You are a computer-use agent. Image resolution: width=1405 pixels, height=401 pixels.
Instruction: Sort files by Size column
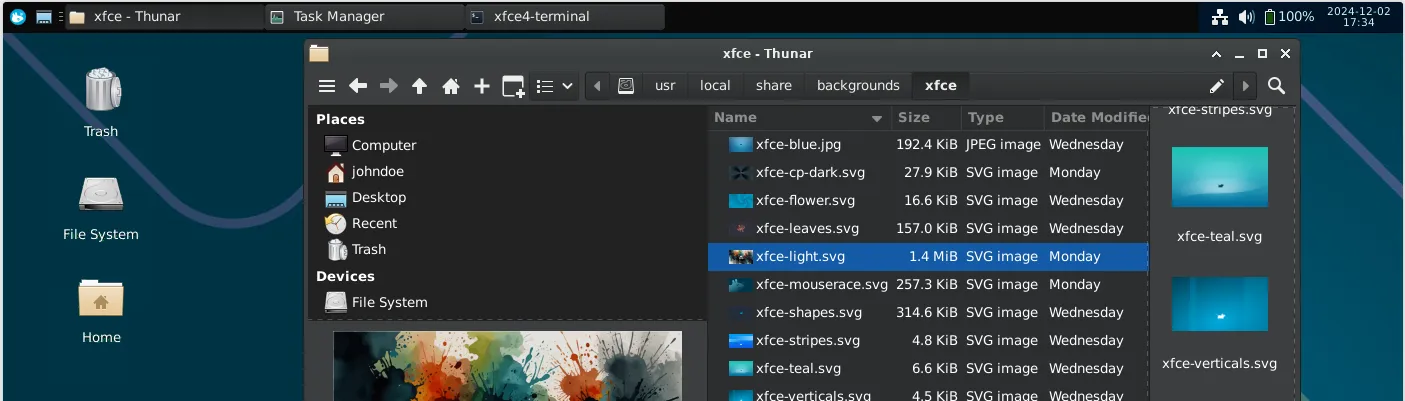tap(926, 118)
